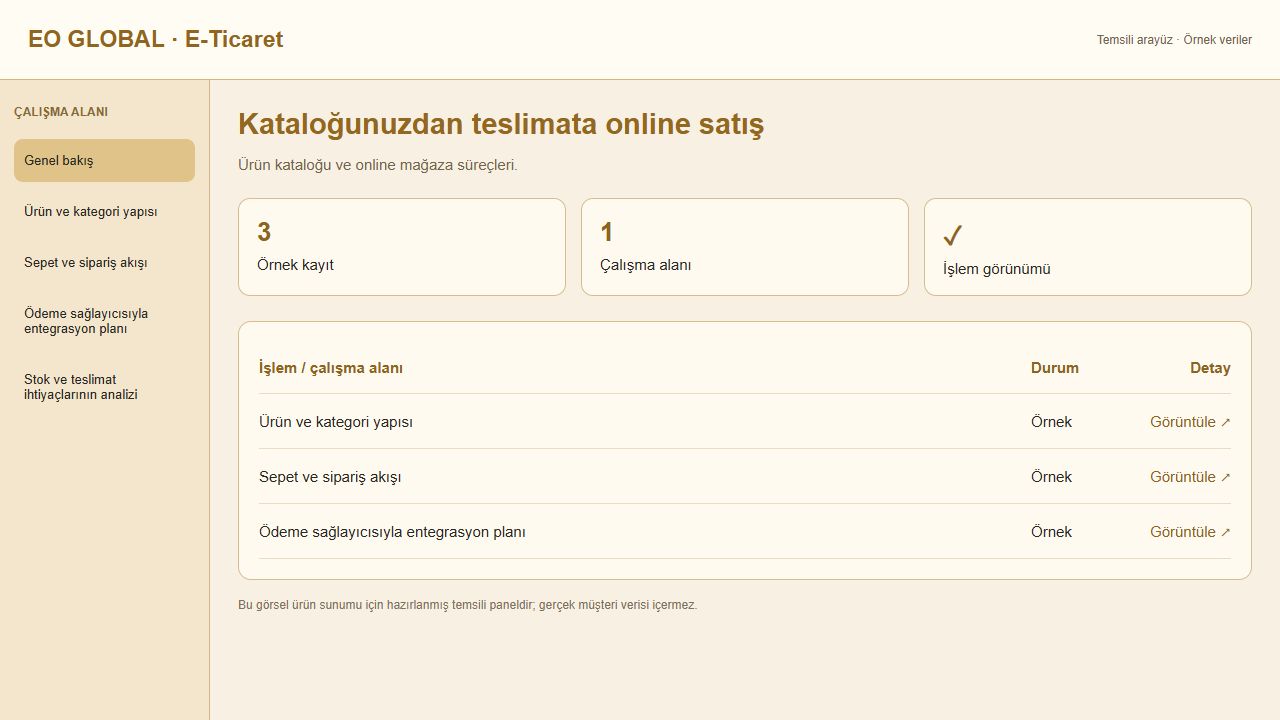
Task: Click Ödeme sağlayıcısıyla entegrasyon planı table row name
Action: click(x=392, y=532)
